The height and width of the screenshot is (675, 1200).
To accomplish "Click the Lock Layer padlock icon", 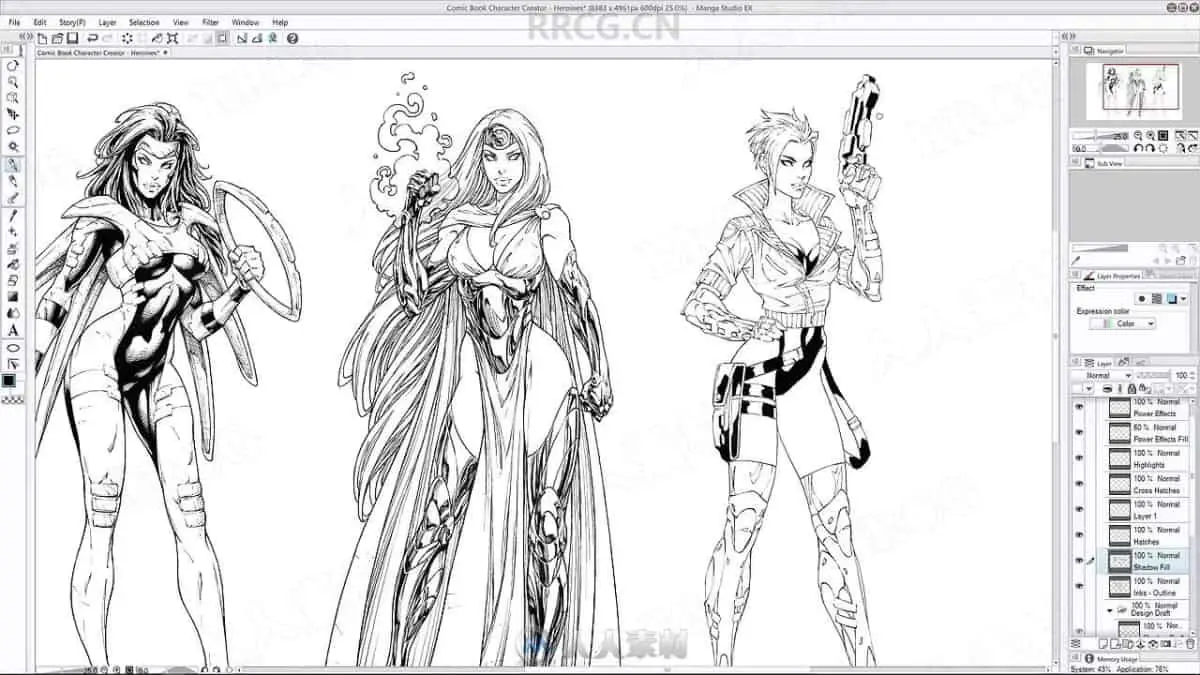I will click(x=1131, y=388).
